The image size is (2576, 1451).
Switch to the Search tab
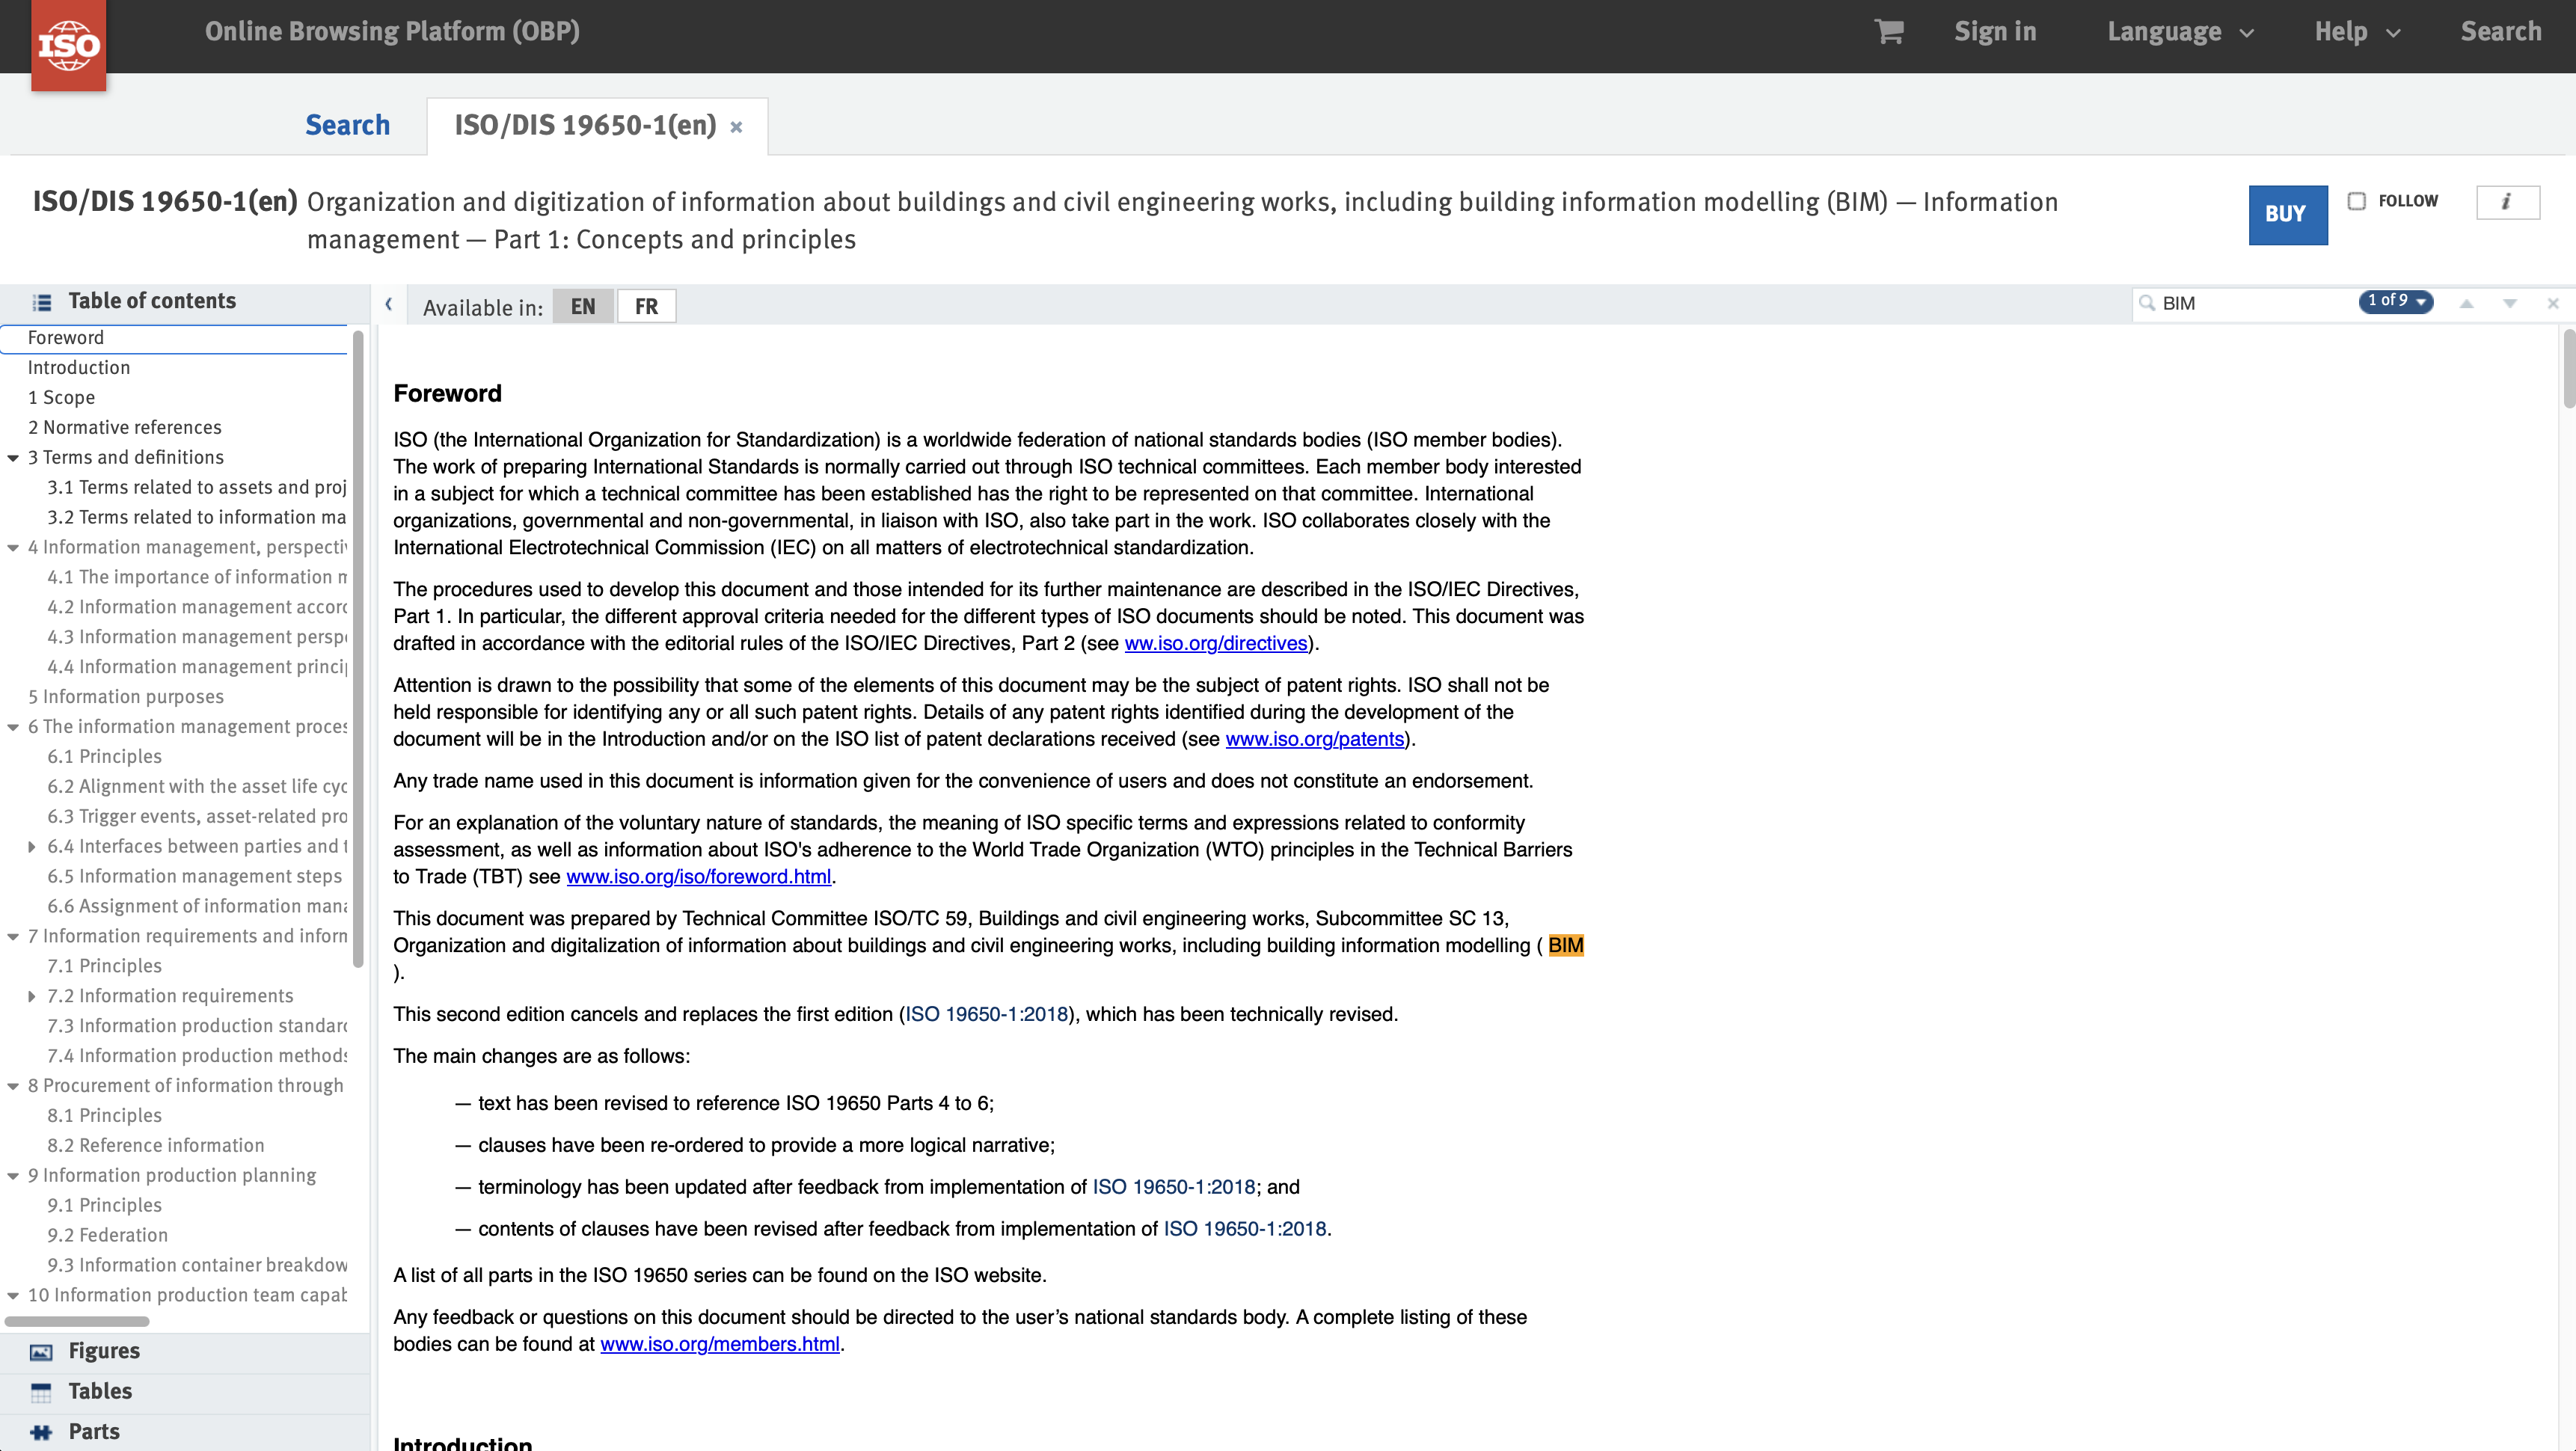[x=347, y=125]
